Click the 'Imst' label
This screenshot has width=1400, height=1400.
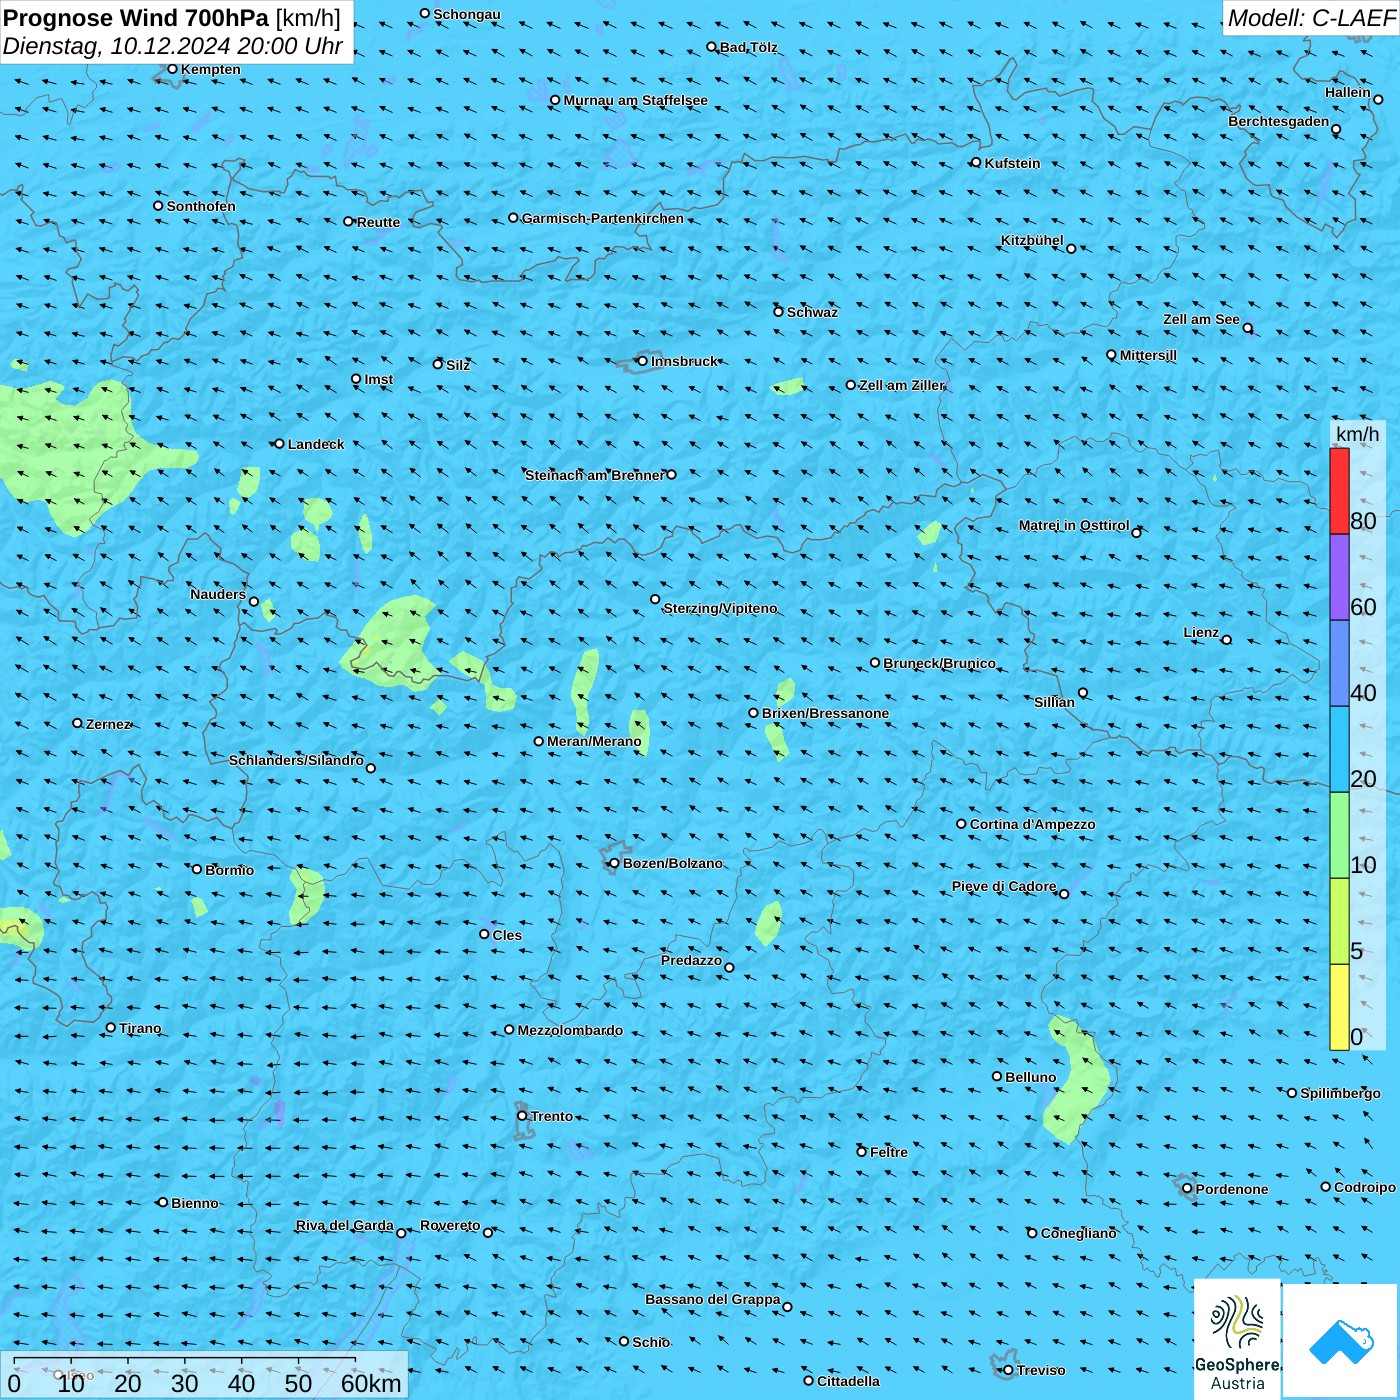click(379, 379)
